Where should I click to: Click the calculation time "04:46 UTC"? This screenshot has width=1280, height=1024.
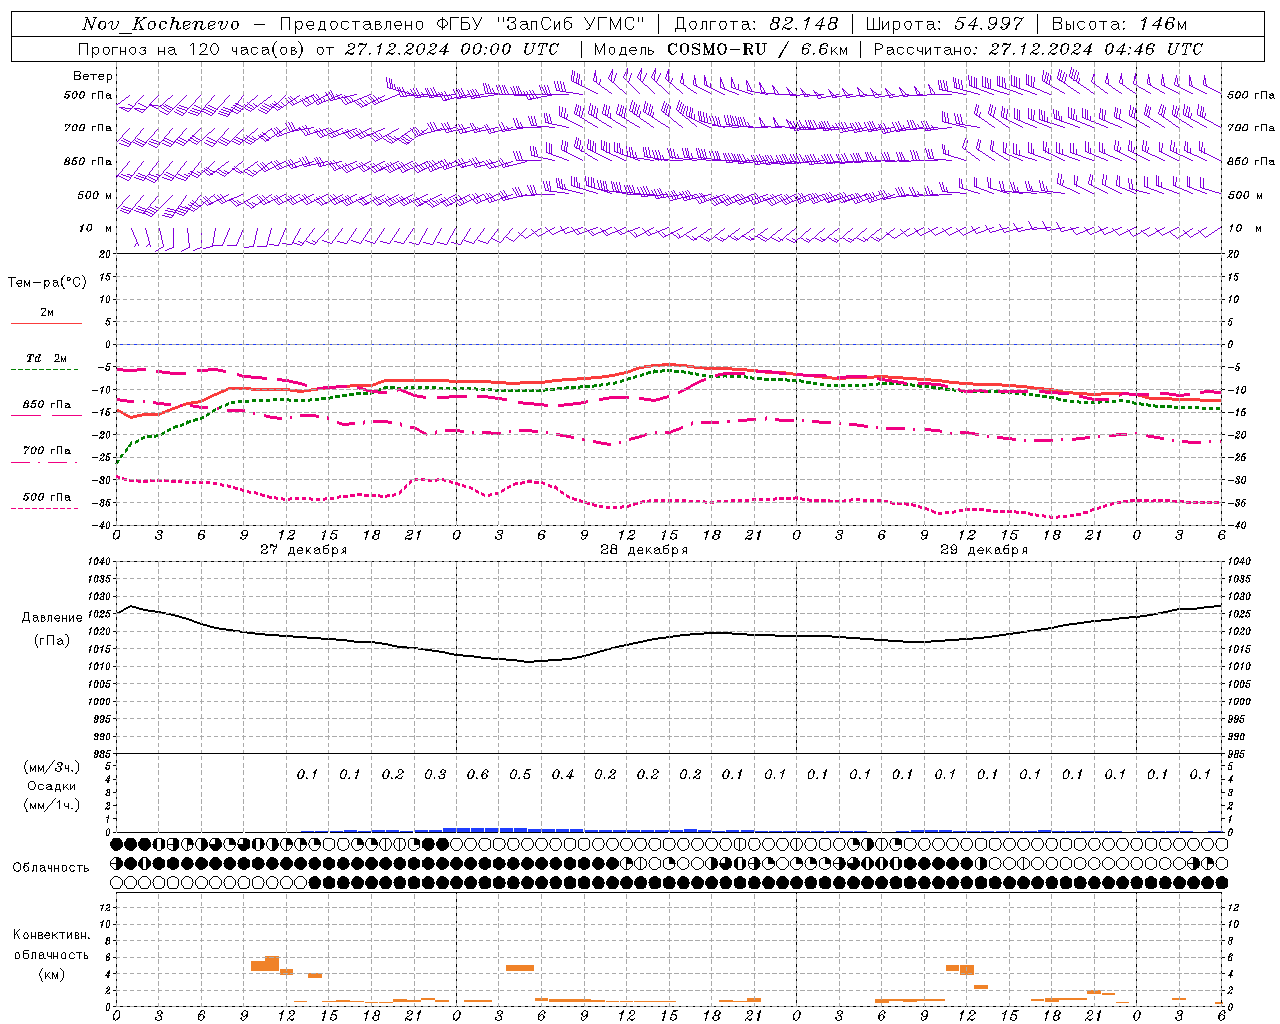coord(1154,49)
